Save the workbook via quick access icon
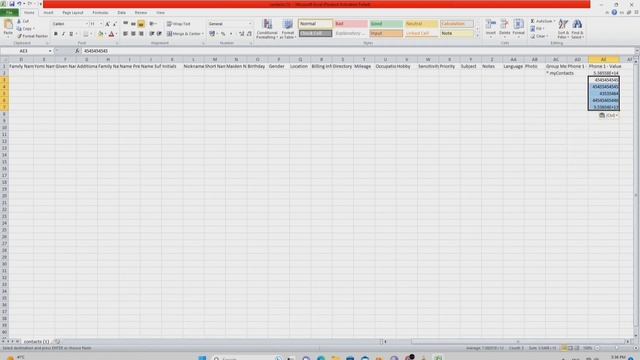 pos(12,4)
